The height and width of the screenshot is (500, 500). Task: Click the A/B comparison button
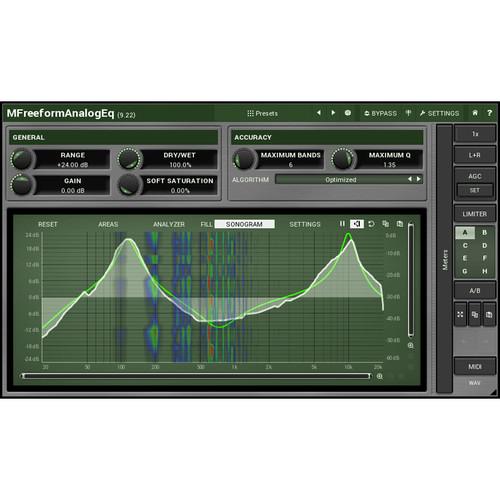(x=475, y=291)
